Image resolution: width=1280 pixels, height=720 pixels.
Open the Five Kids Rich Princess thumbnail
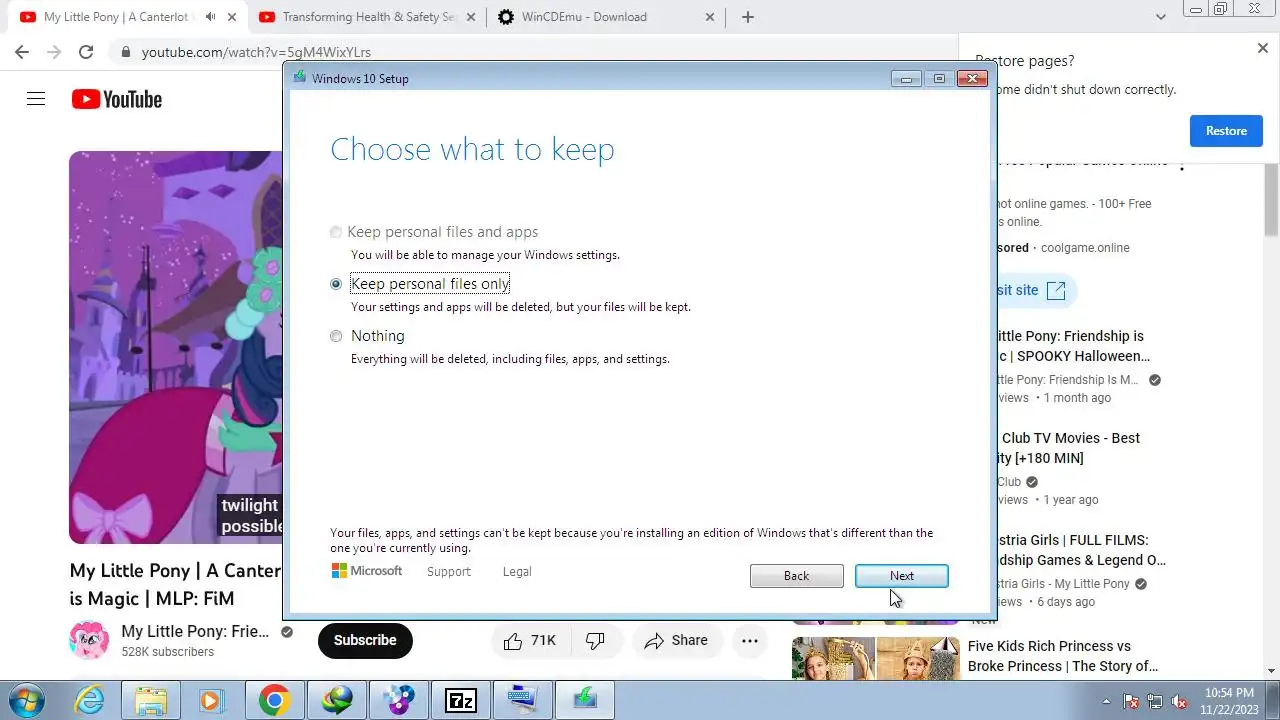point(875,658)
